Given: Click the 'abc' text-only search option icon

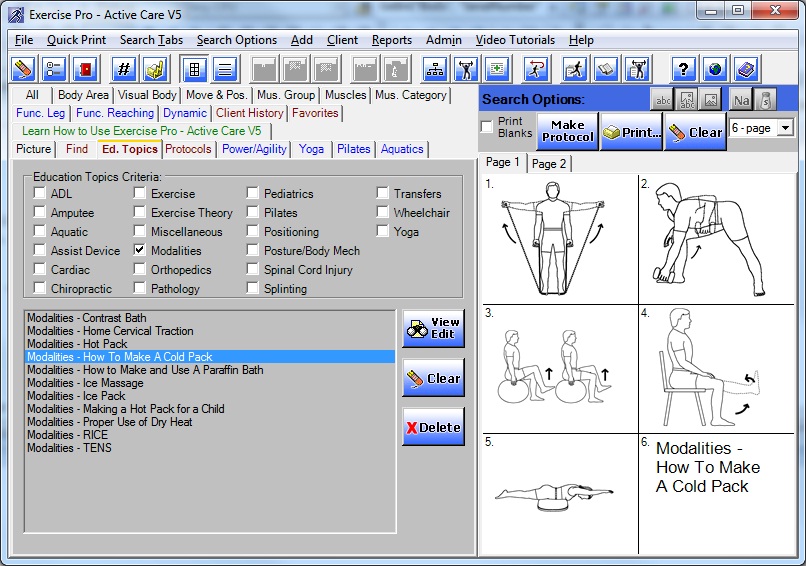Looking at the screenshot, I should click(x=663, y=100).
